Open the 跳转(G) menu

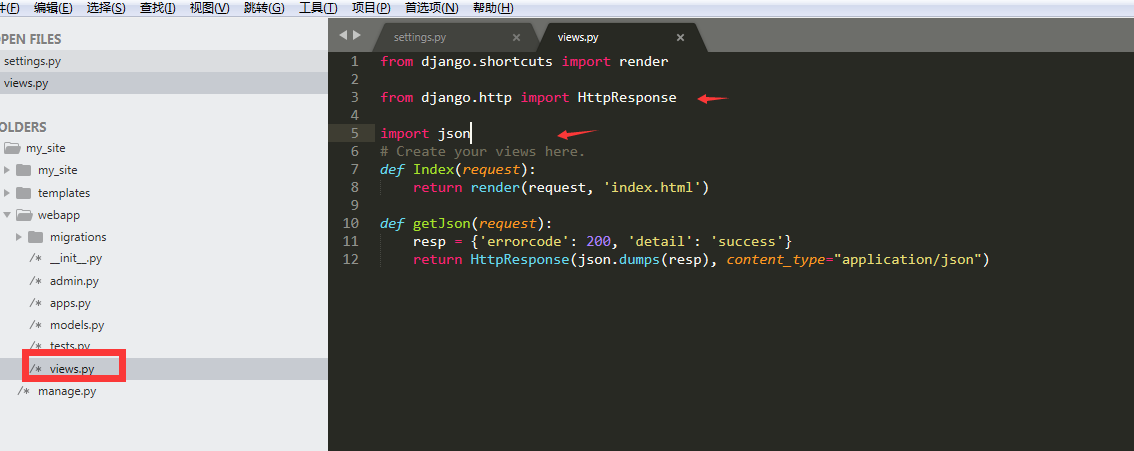coord(264,8)
